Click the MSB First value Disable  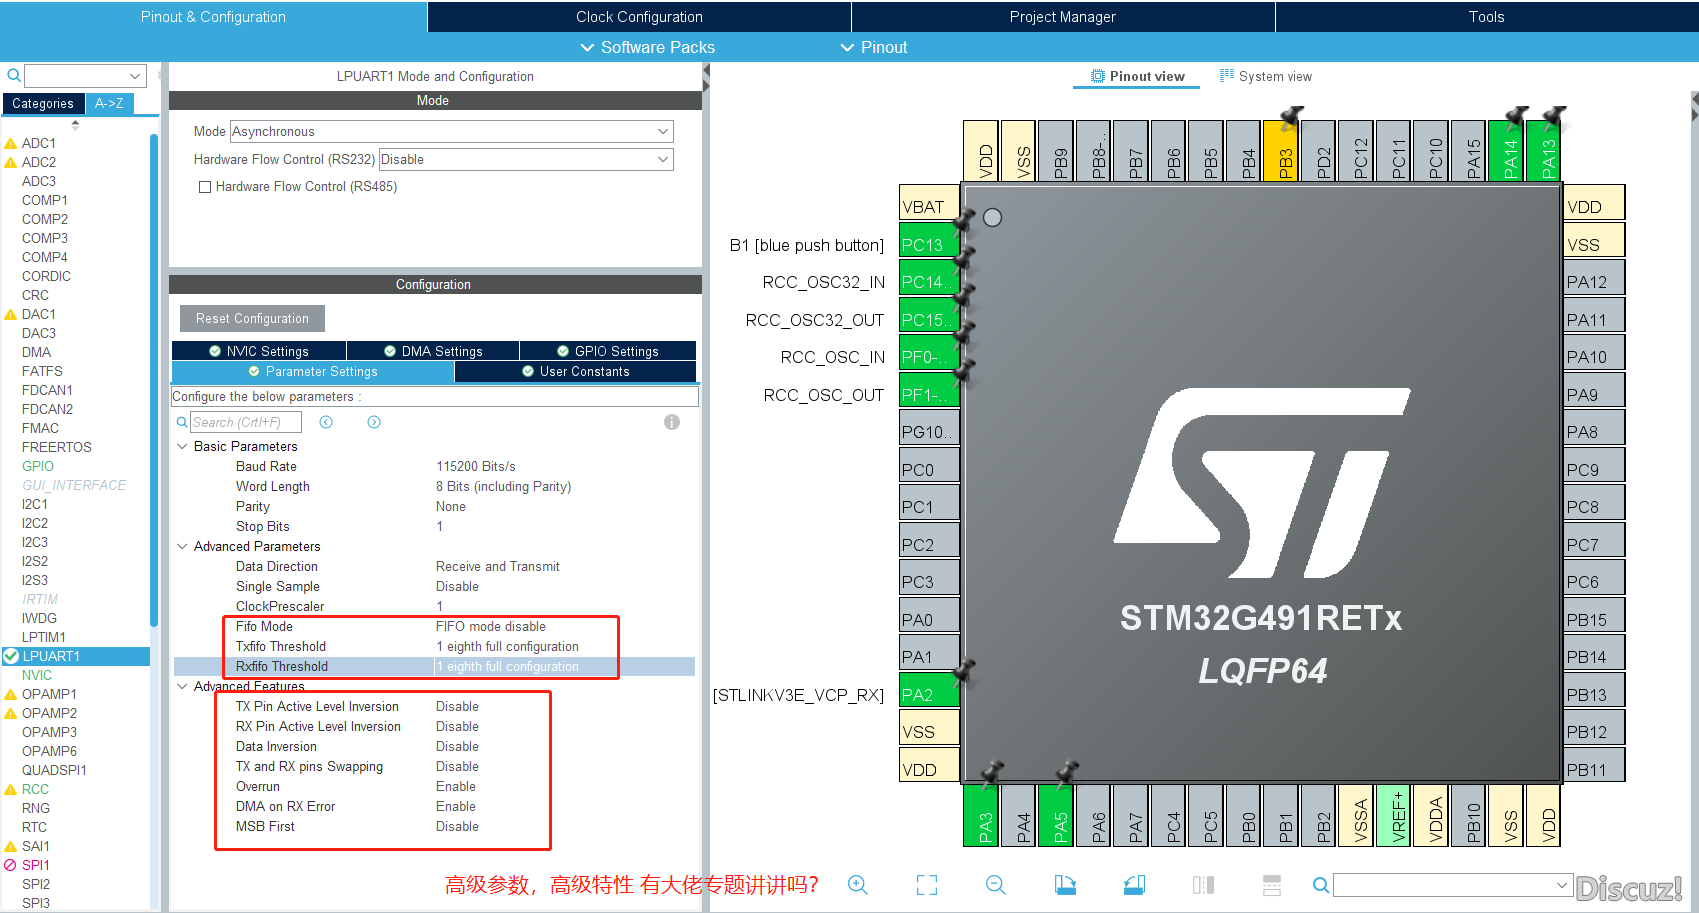(x=457, y=826)
